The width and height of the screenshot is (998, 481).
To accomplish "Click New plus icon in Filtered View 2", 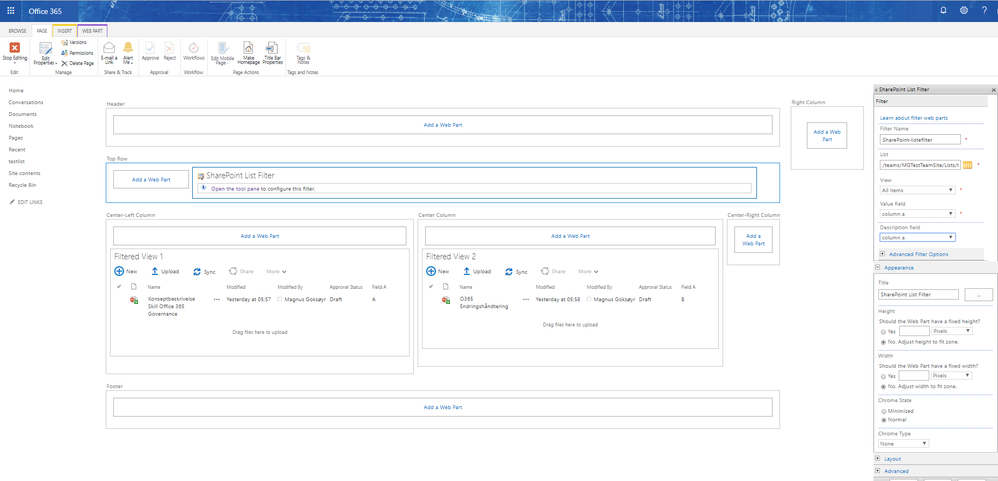I will pos(431,271).
